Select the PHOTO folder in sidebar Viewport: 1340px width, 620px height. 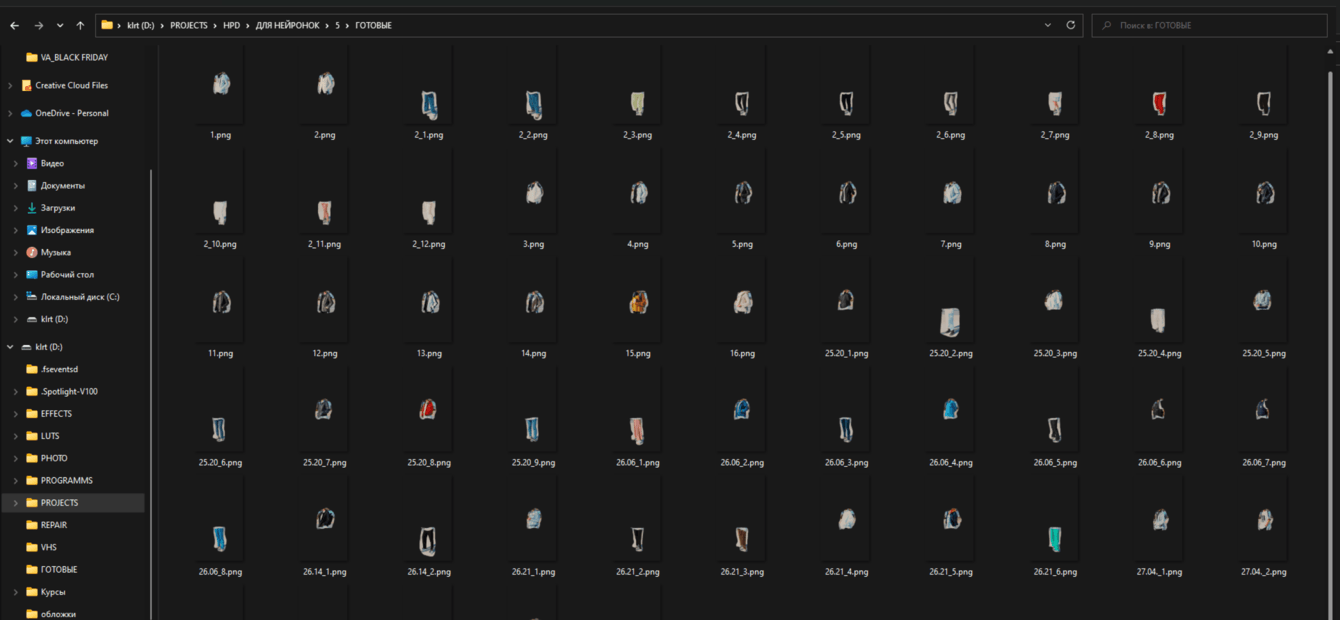coord(54,458)
